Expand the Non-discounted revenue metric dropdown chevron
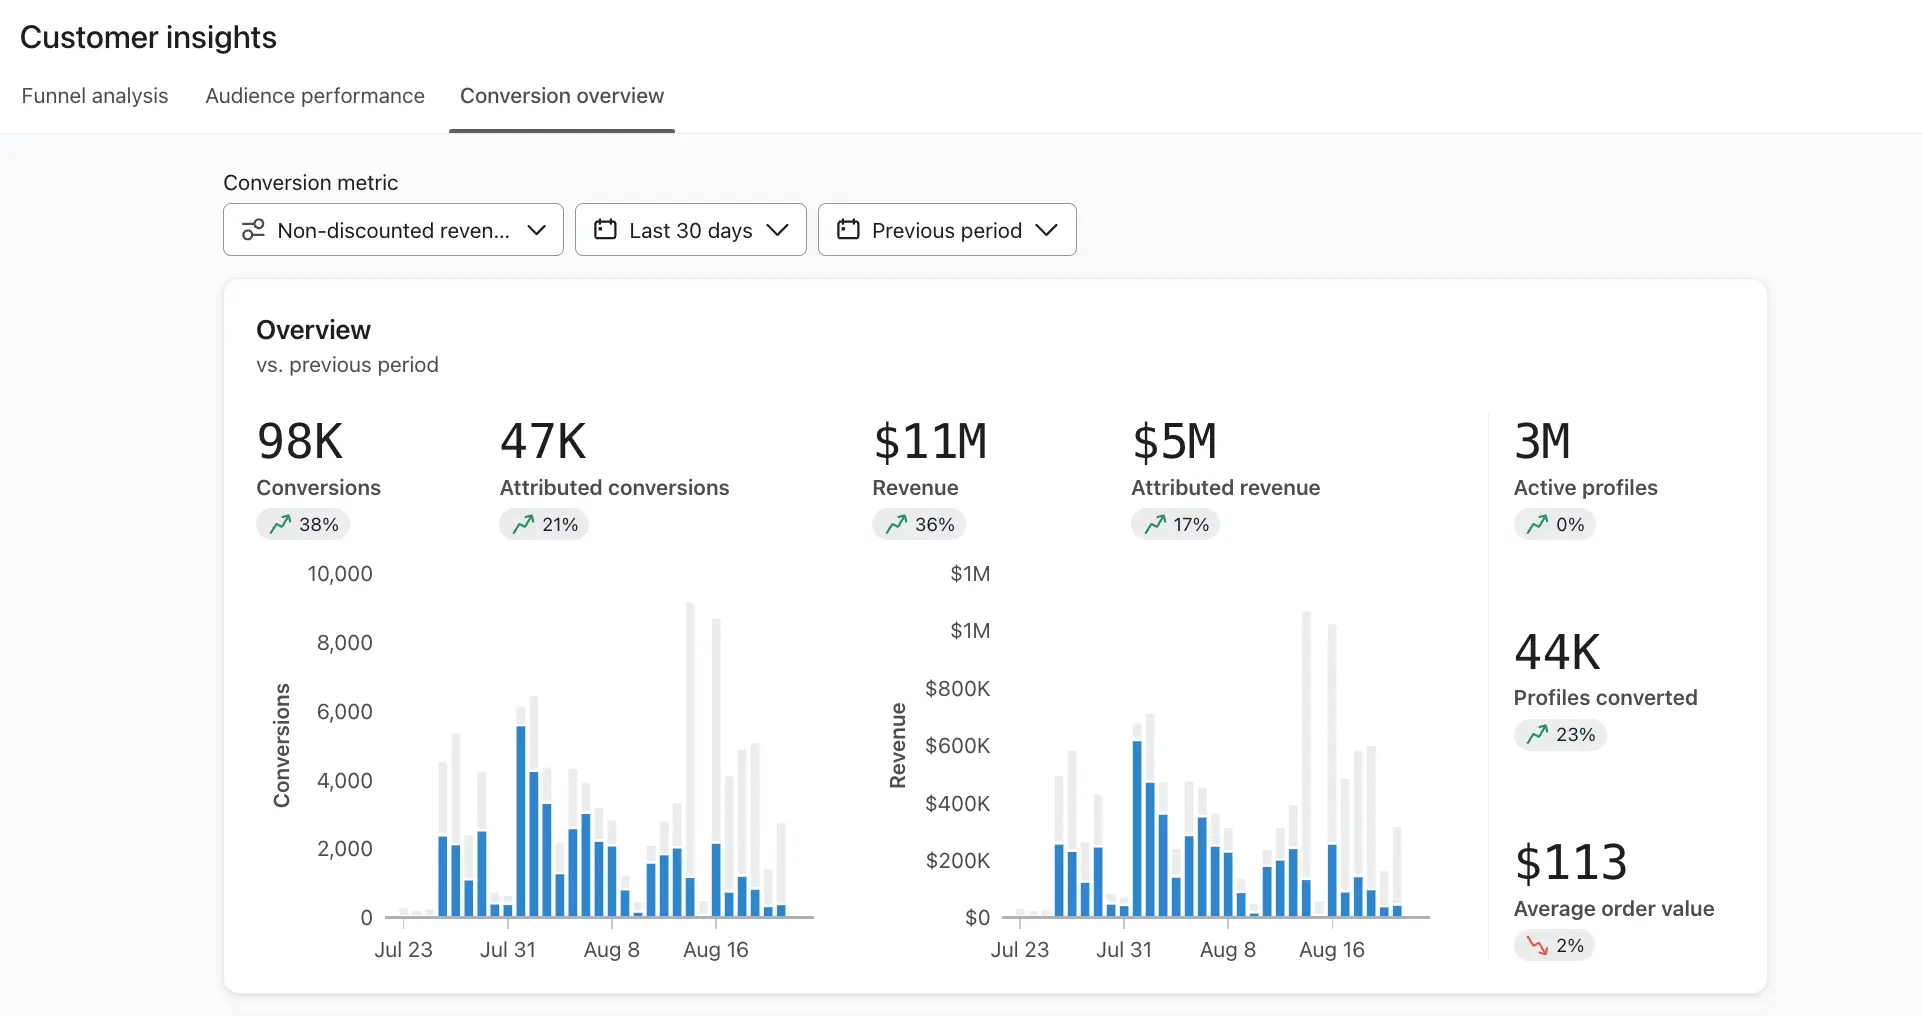 (x=536, y=230)
